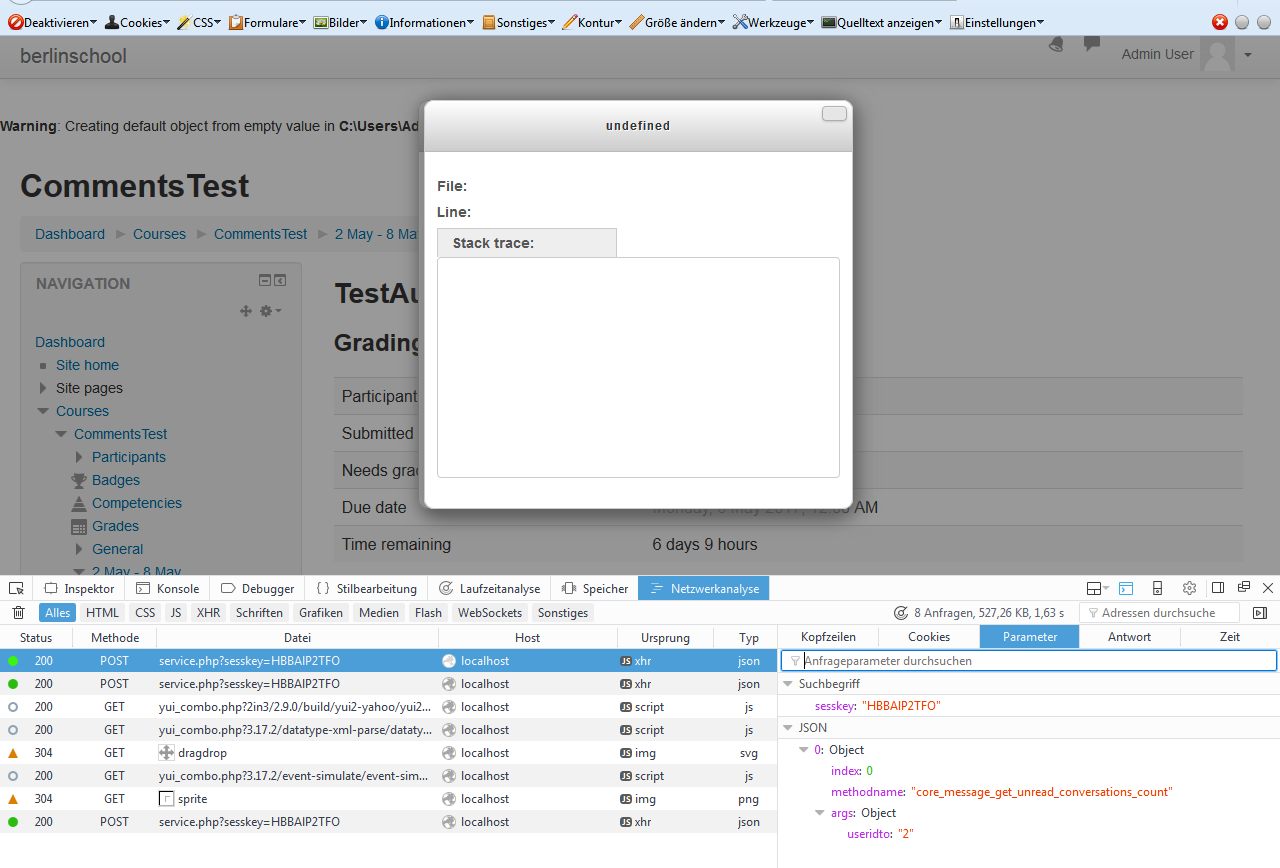Collapse the Navigation block with minus icon
The height and width of the screenshot is (868, 1280).
(x=265, y=281)
